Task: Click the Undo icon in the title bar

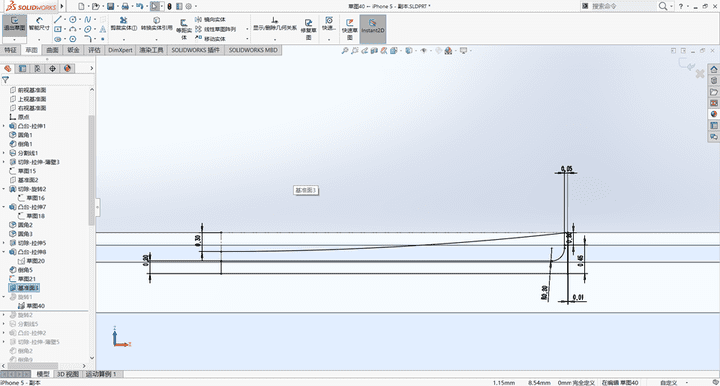Action: click(139, 6)
